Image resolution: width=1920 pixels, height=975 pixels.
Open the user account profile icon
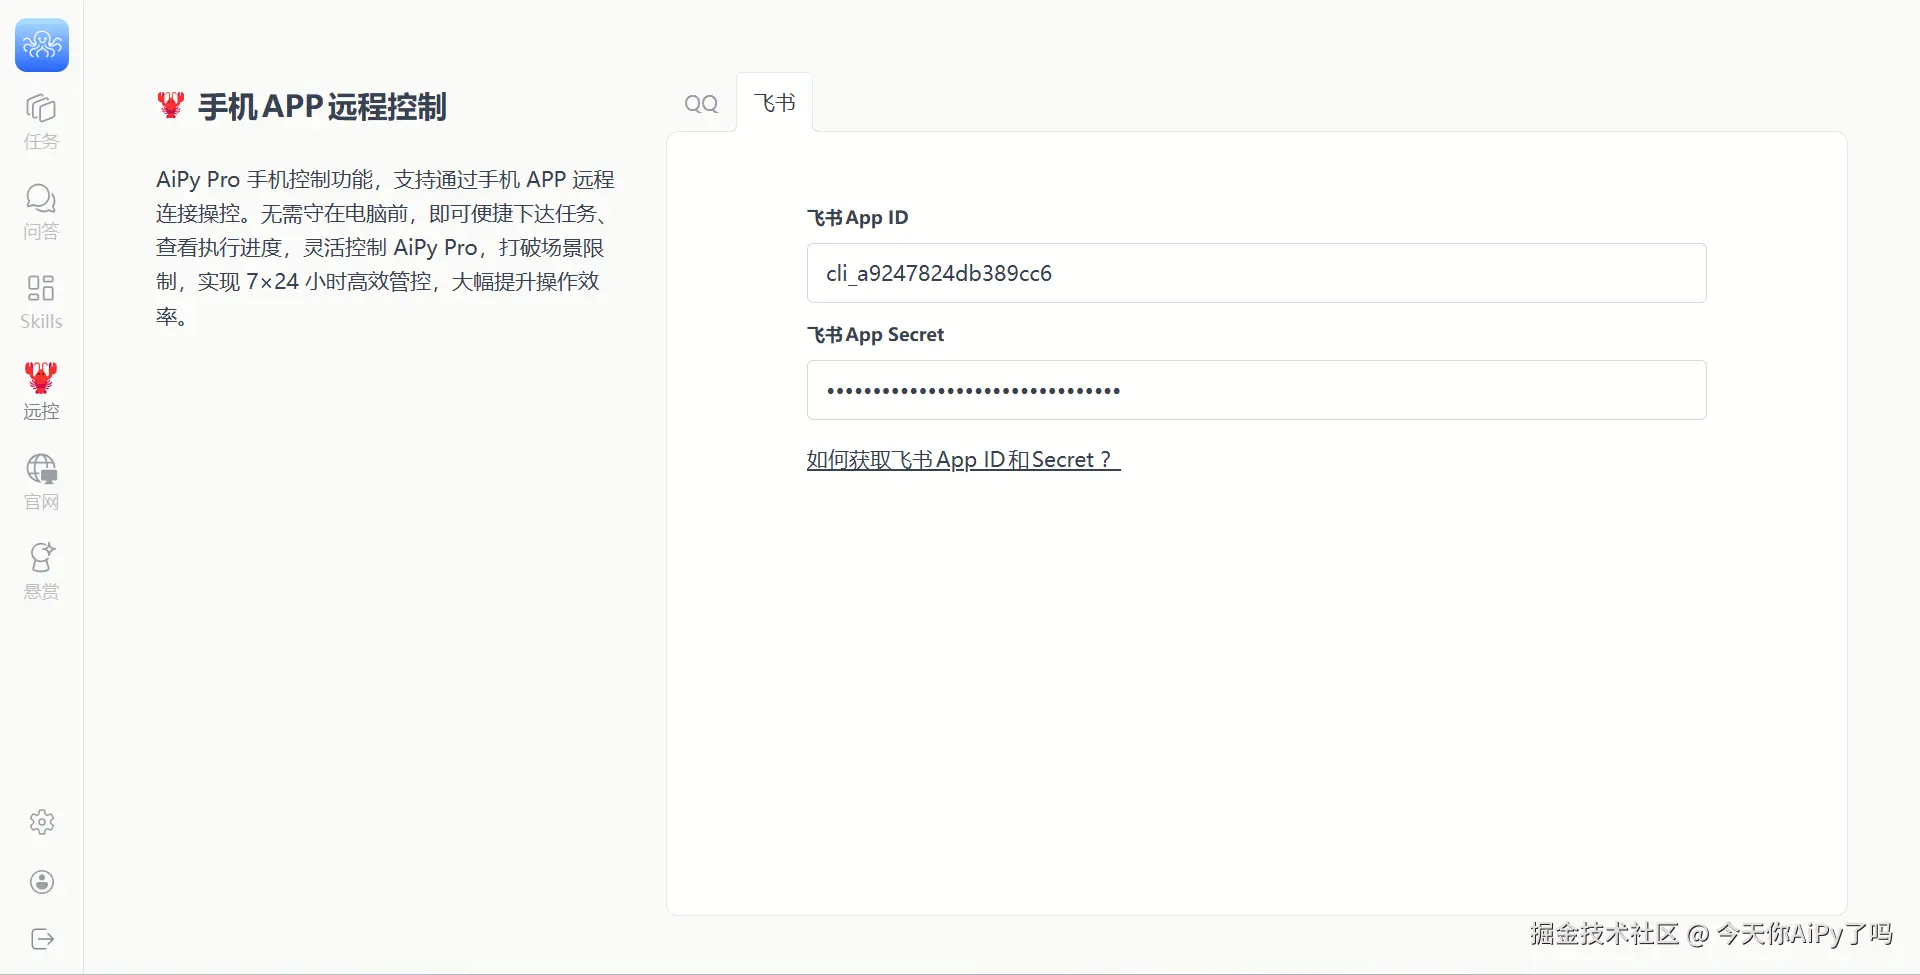[42, 881]
